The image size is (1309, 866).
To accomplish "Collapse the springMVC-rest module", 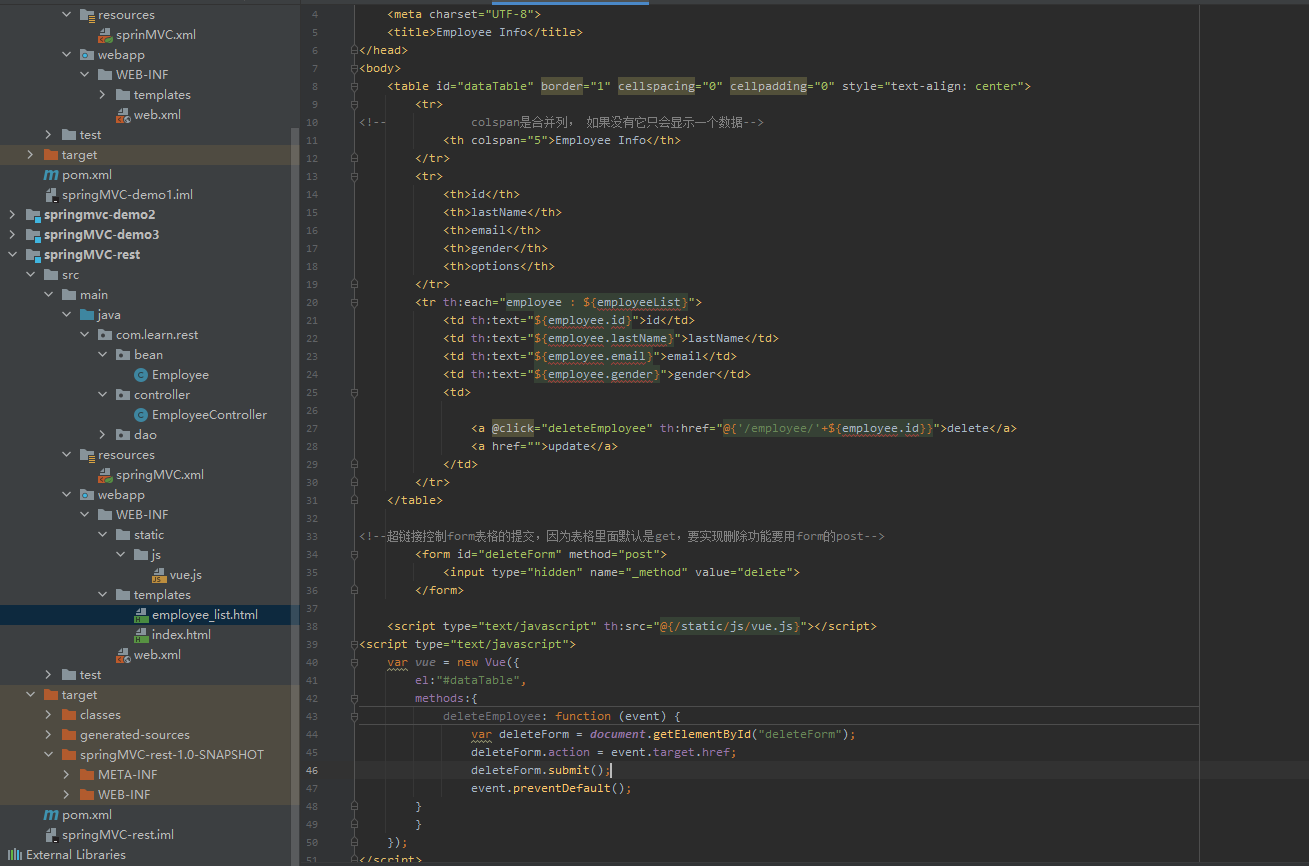I will [x=12, y=255].
